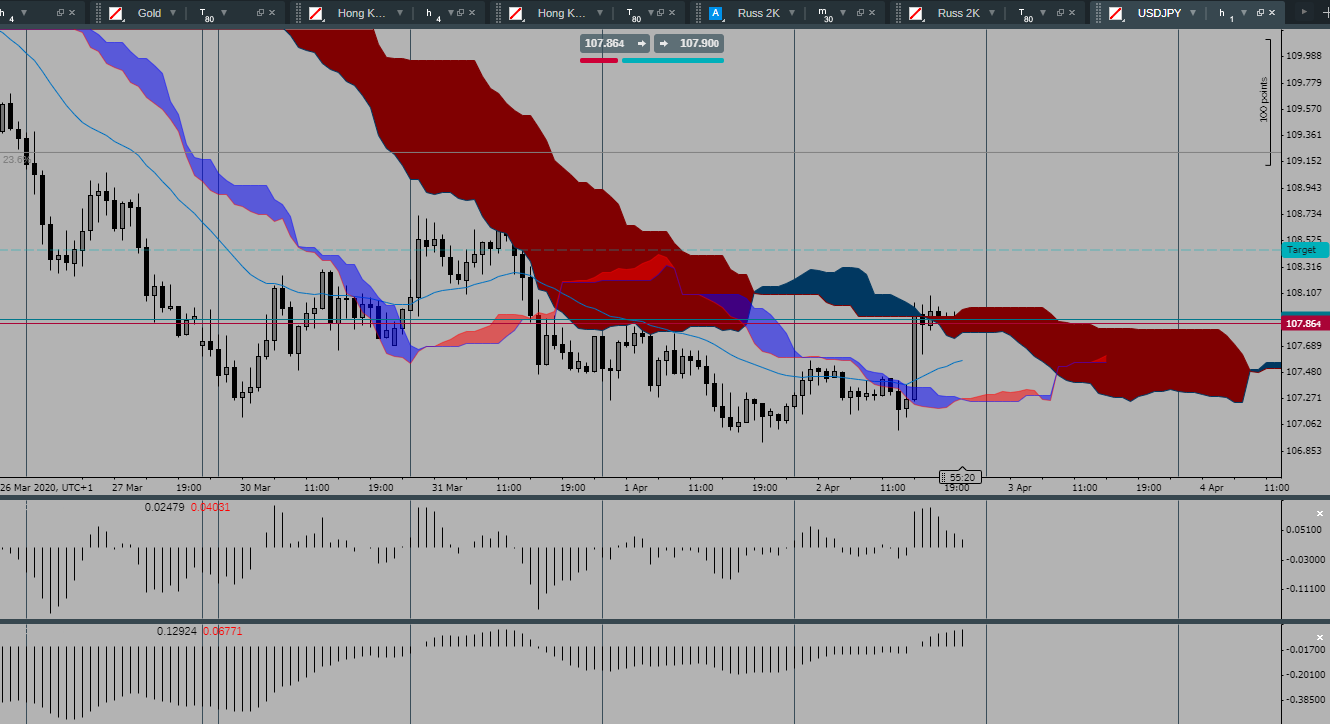
Task: Close the Gold chart tab
Action: pos(273,13)
